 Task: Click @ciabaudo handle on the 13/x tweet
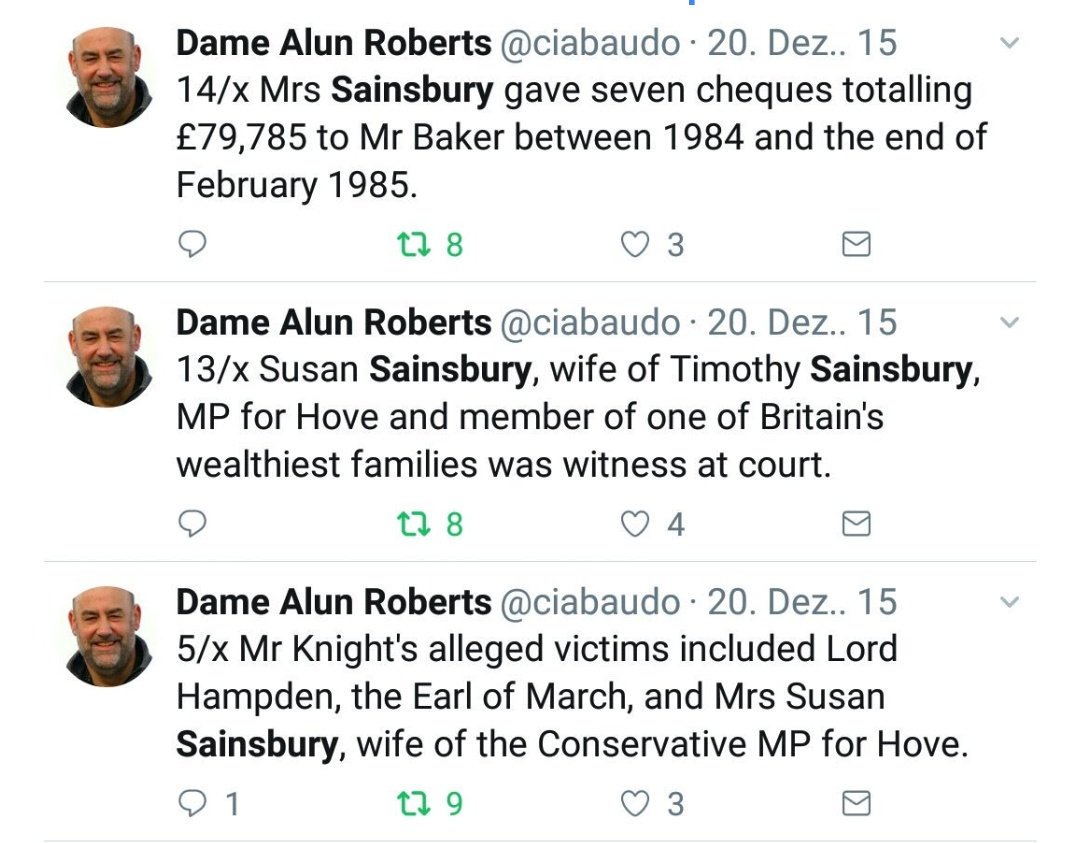click(589, 322)
